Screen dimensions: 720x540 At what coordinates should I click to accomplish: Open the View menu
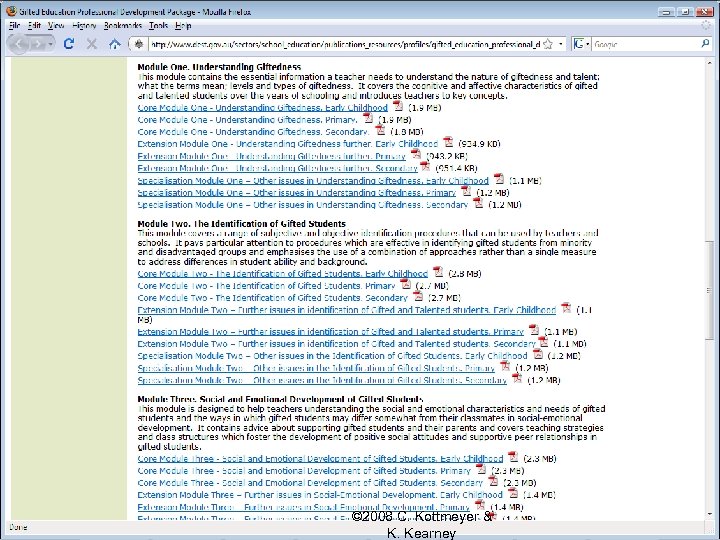[56, 26]
